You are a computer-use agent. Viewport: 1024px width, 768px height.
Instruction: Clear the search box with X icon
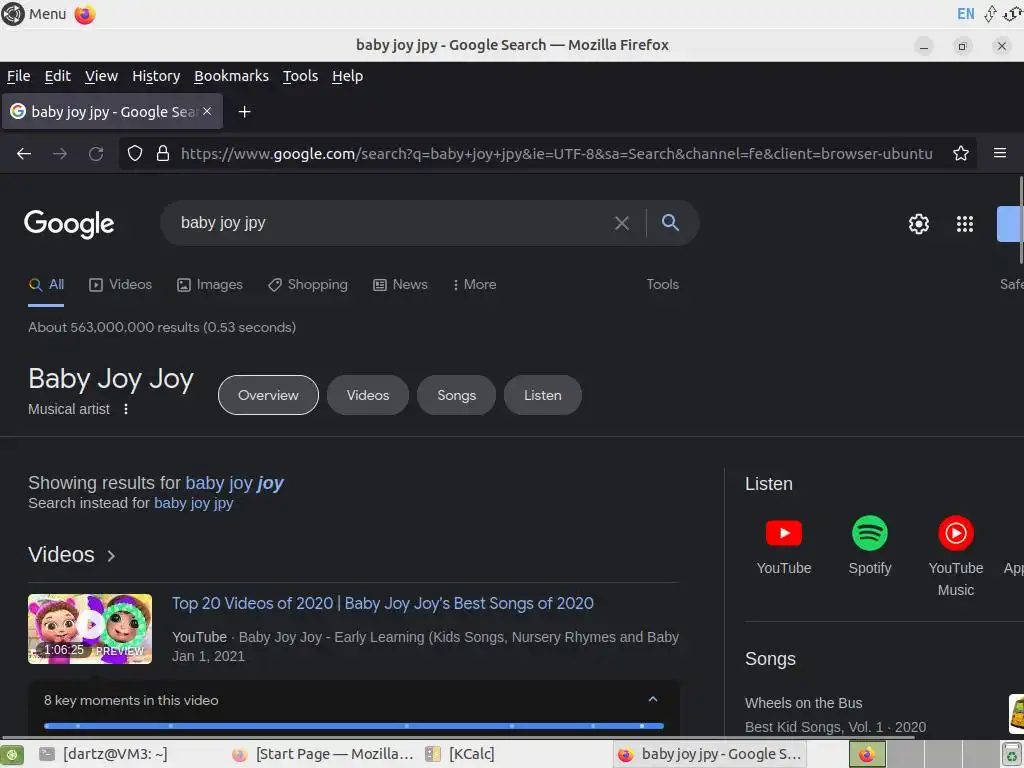[x=622, y=223]
